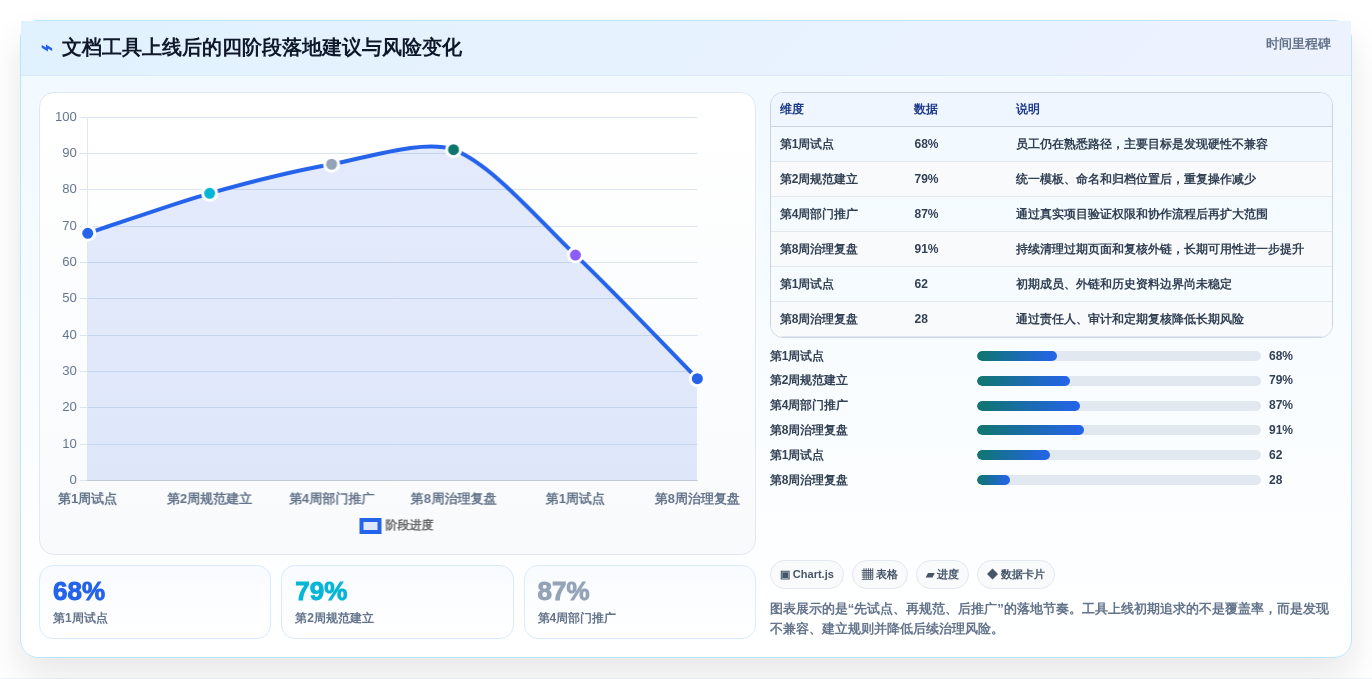Screen dimensions: 1372x679
Task: Click the 50 y-axis label on the chart
Action: coord(69,298)
